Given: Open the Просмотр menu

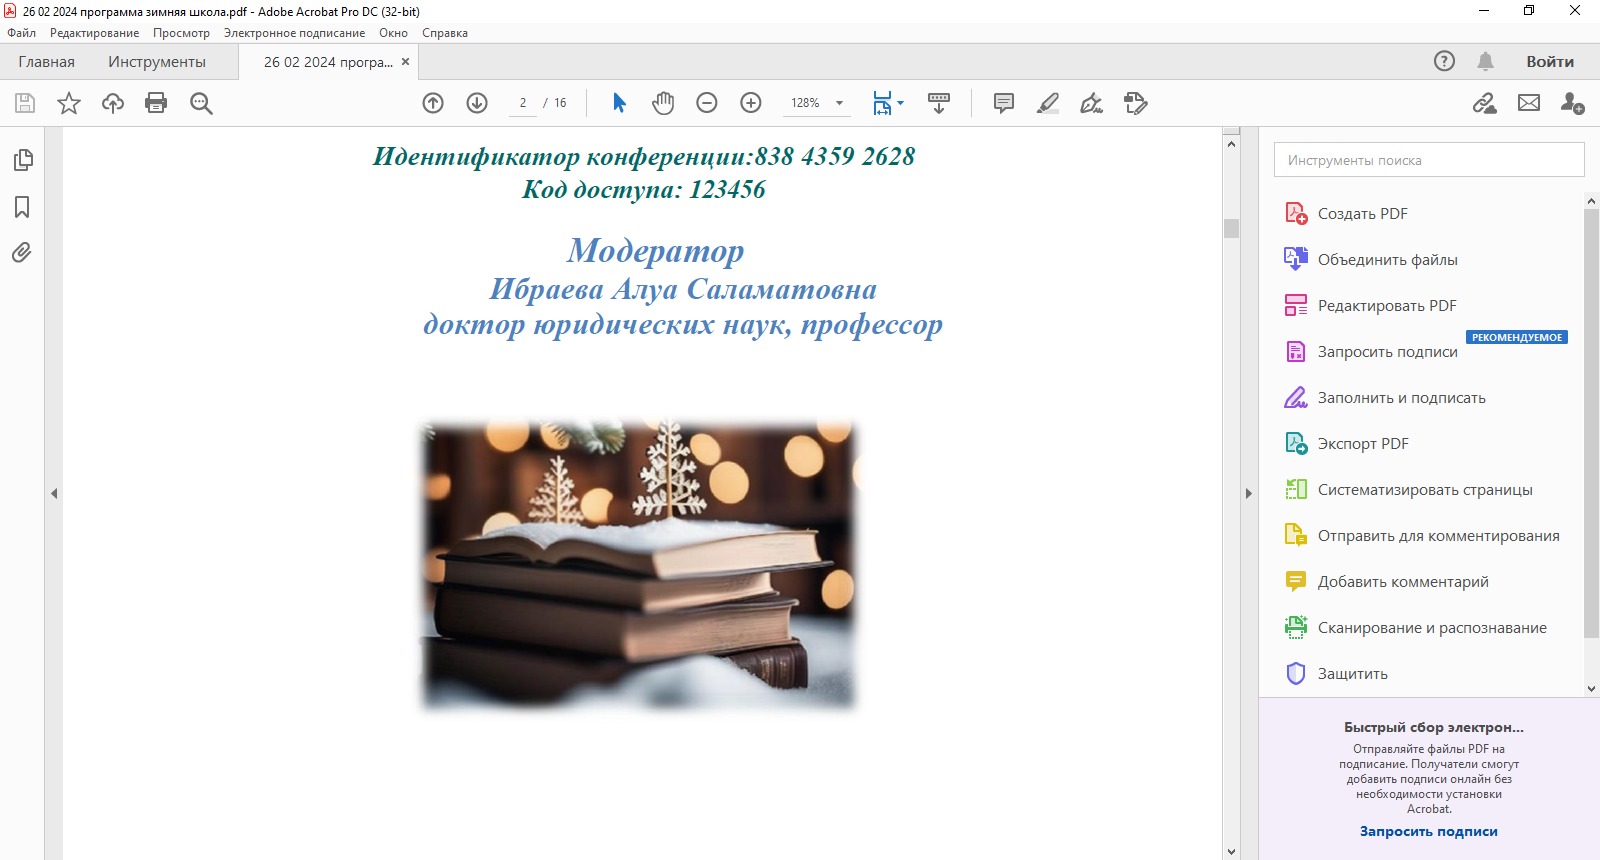Looking at the screenshot, I should pyautogui.click(x=181, y=33).
